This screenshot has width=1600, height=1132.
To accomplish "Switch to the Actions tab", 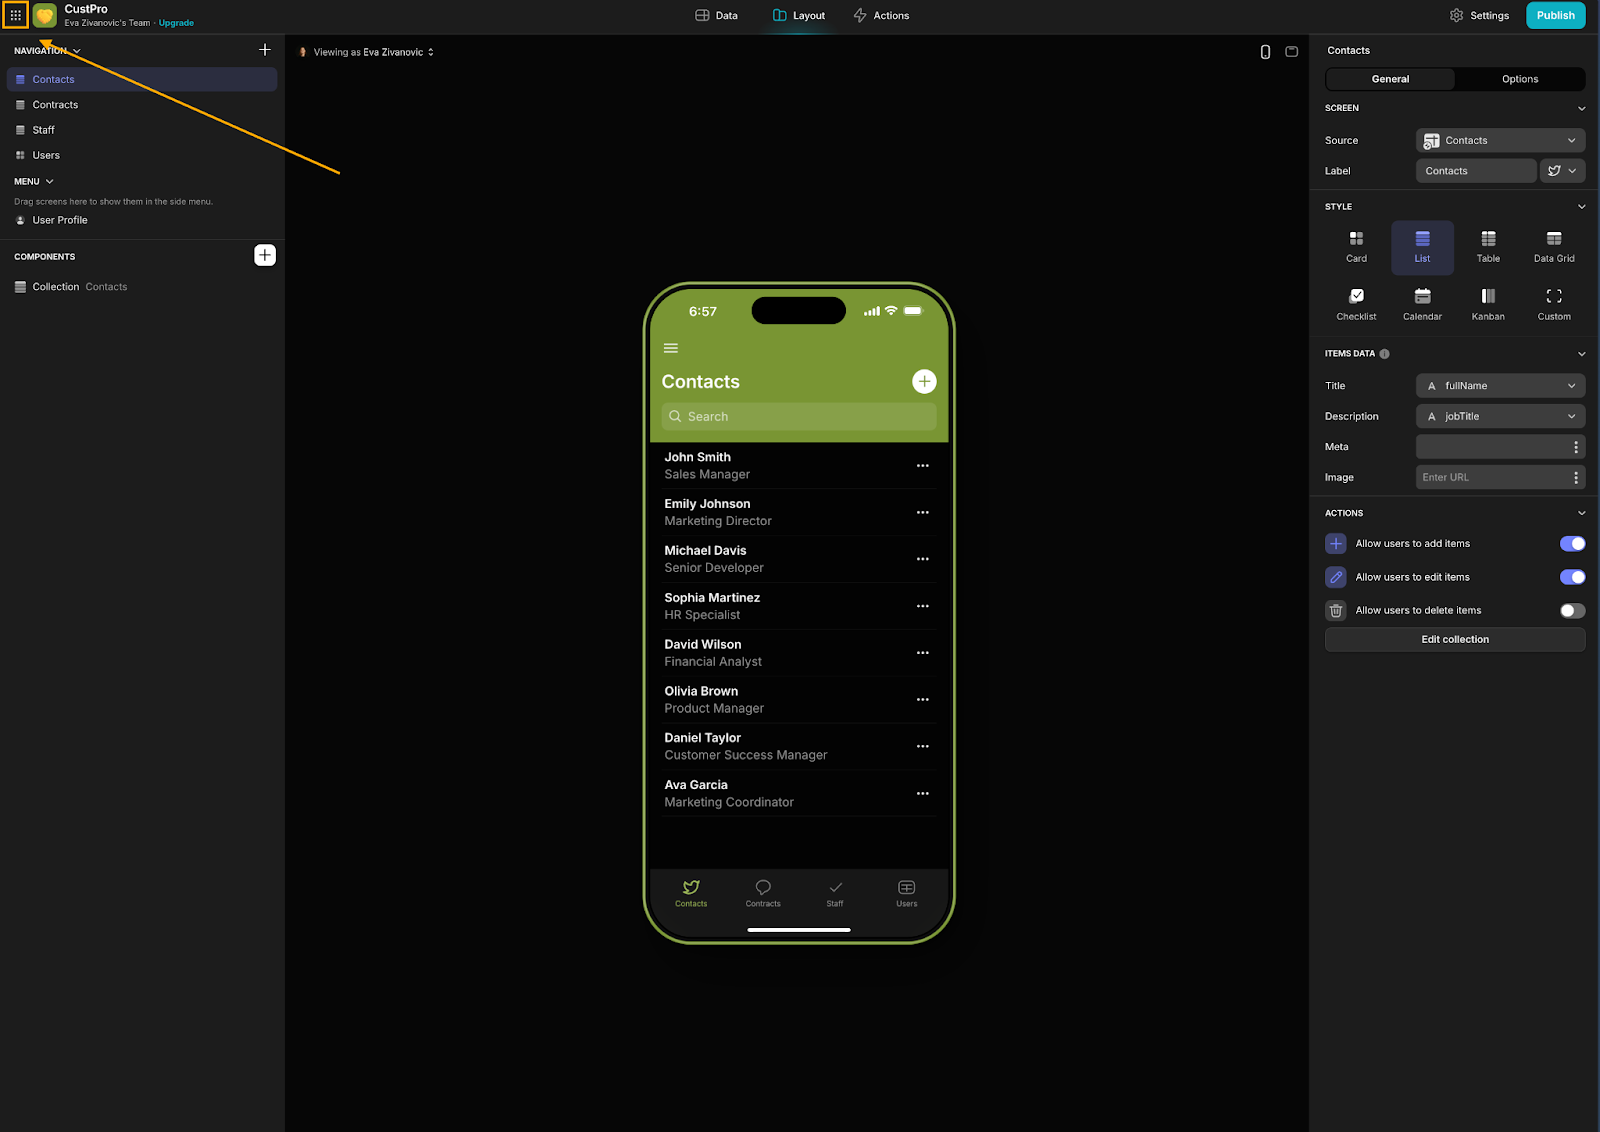I will tap(881, 16).
